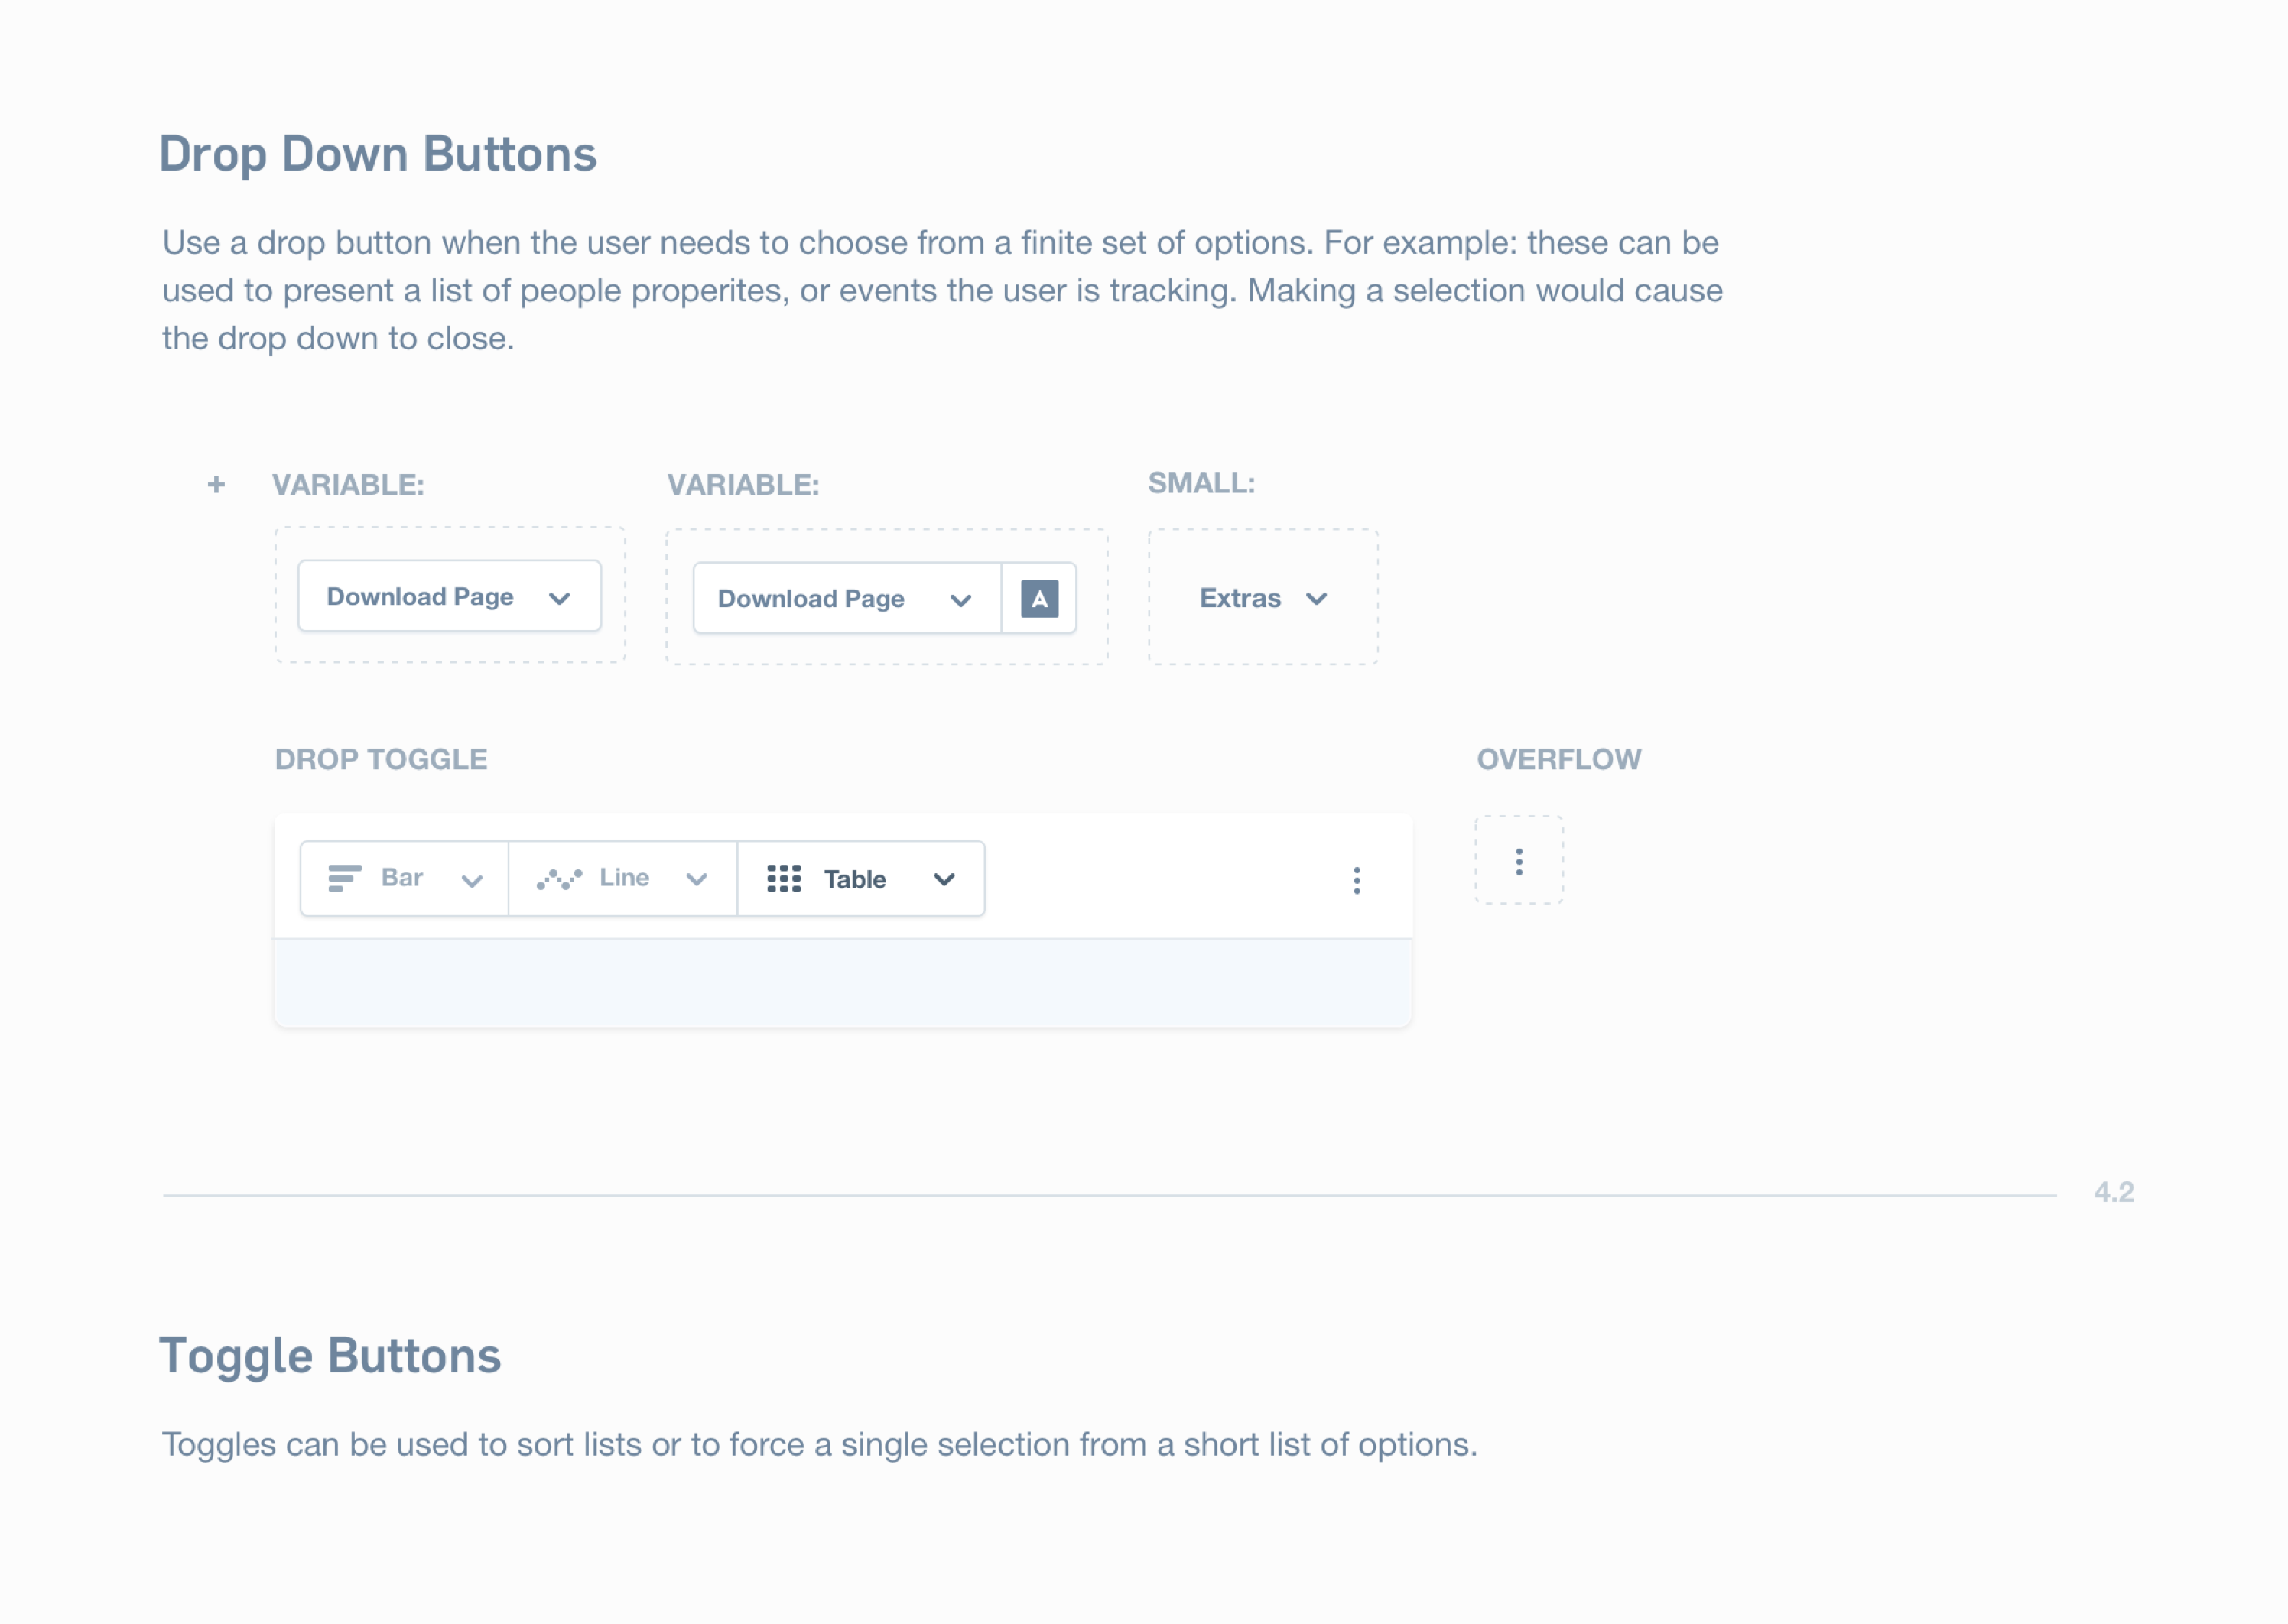
Task: Click the Table grid icon
Action: [784, 879]
